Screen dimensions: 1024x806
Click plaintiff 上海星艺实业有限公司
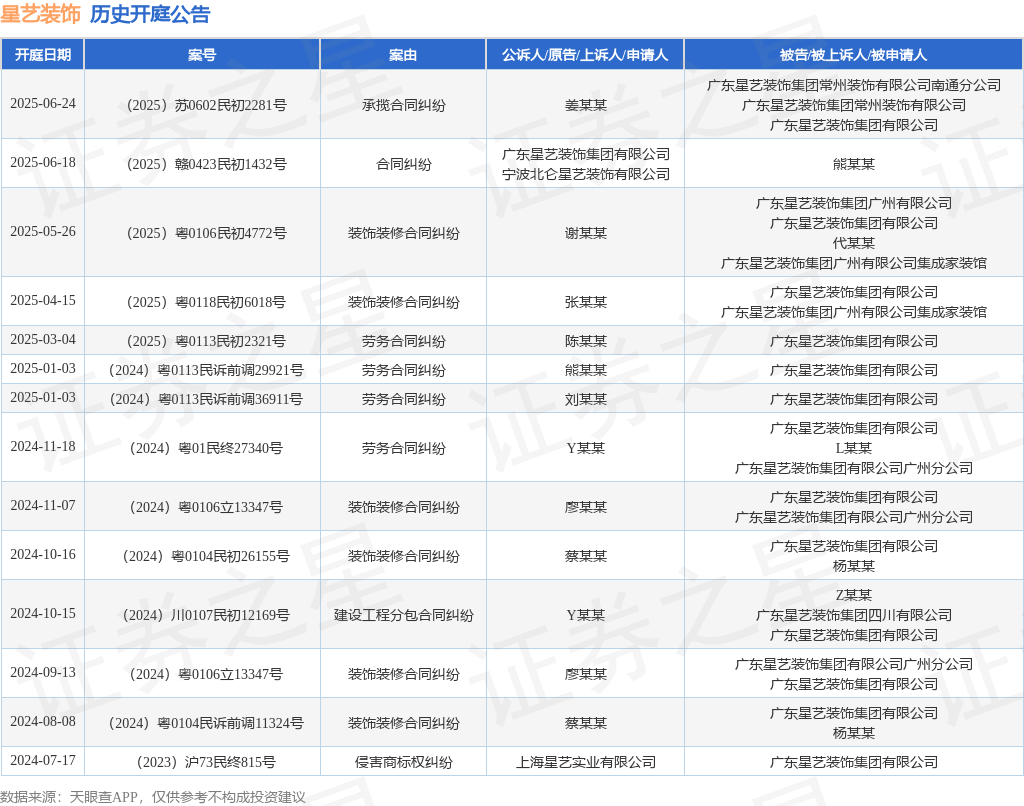[585, 762]
